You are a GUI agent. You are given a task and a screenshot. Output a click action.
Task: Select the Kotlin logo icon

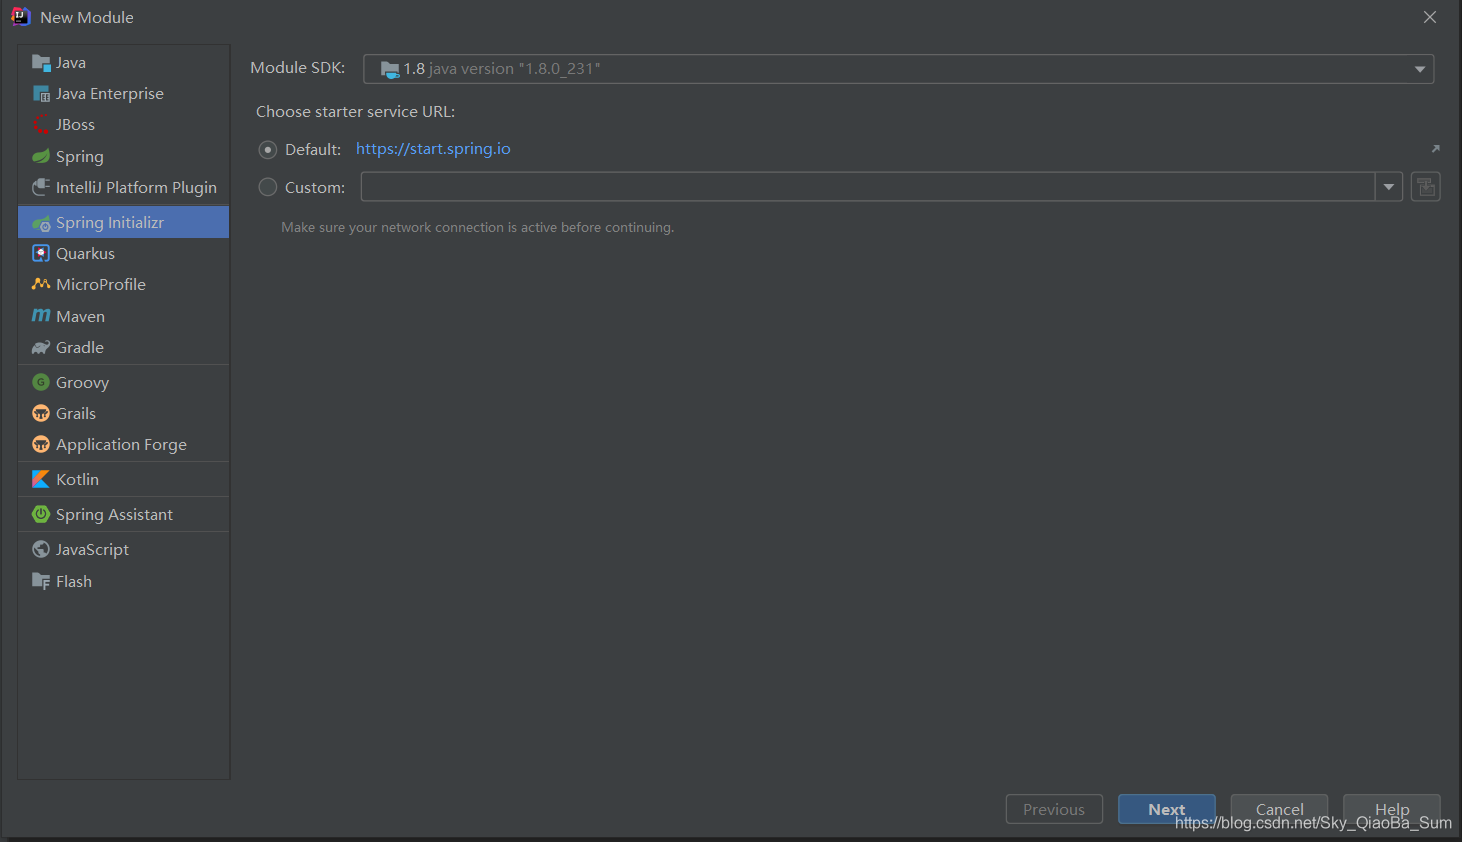pyautogui.click(x=41, y=480)
